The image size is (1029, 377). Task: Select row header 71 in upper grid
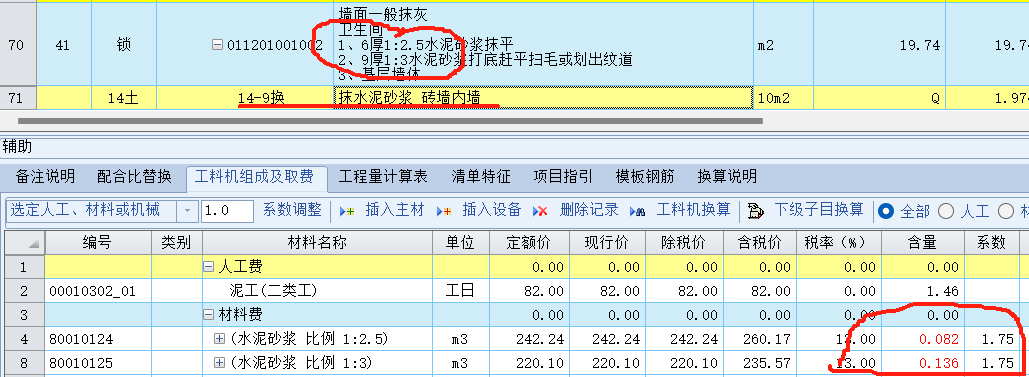coord(18,98)
